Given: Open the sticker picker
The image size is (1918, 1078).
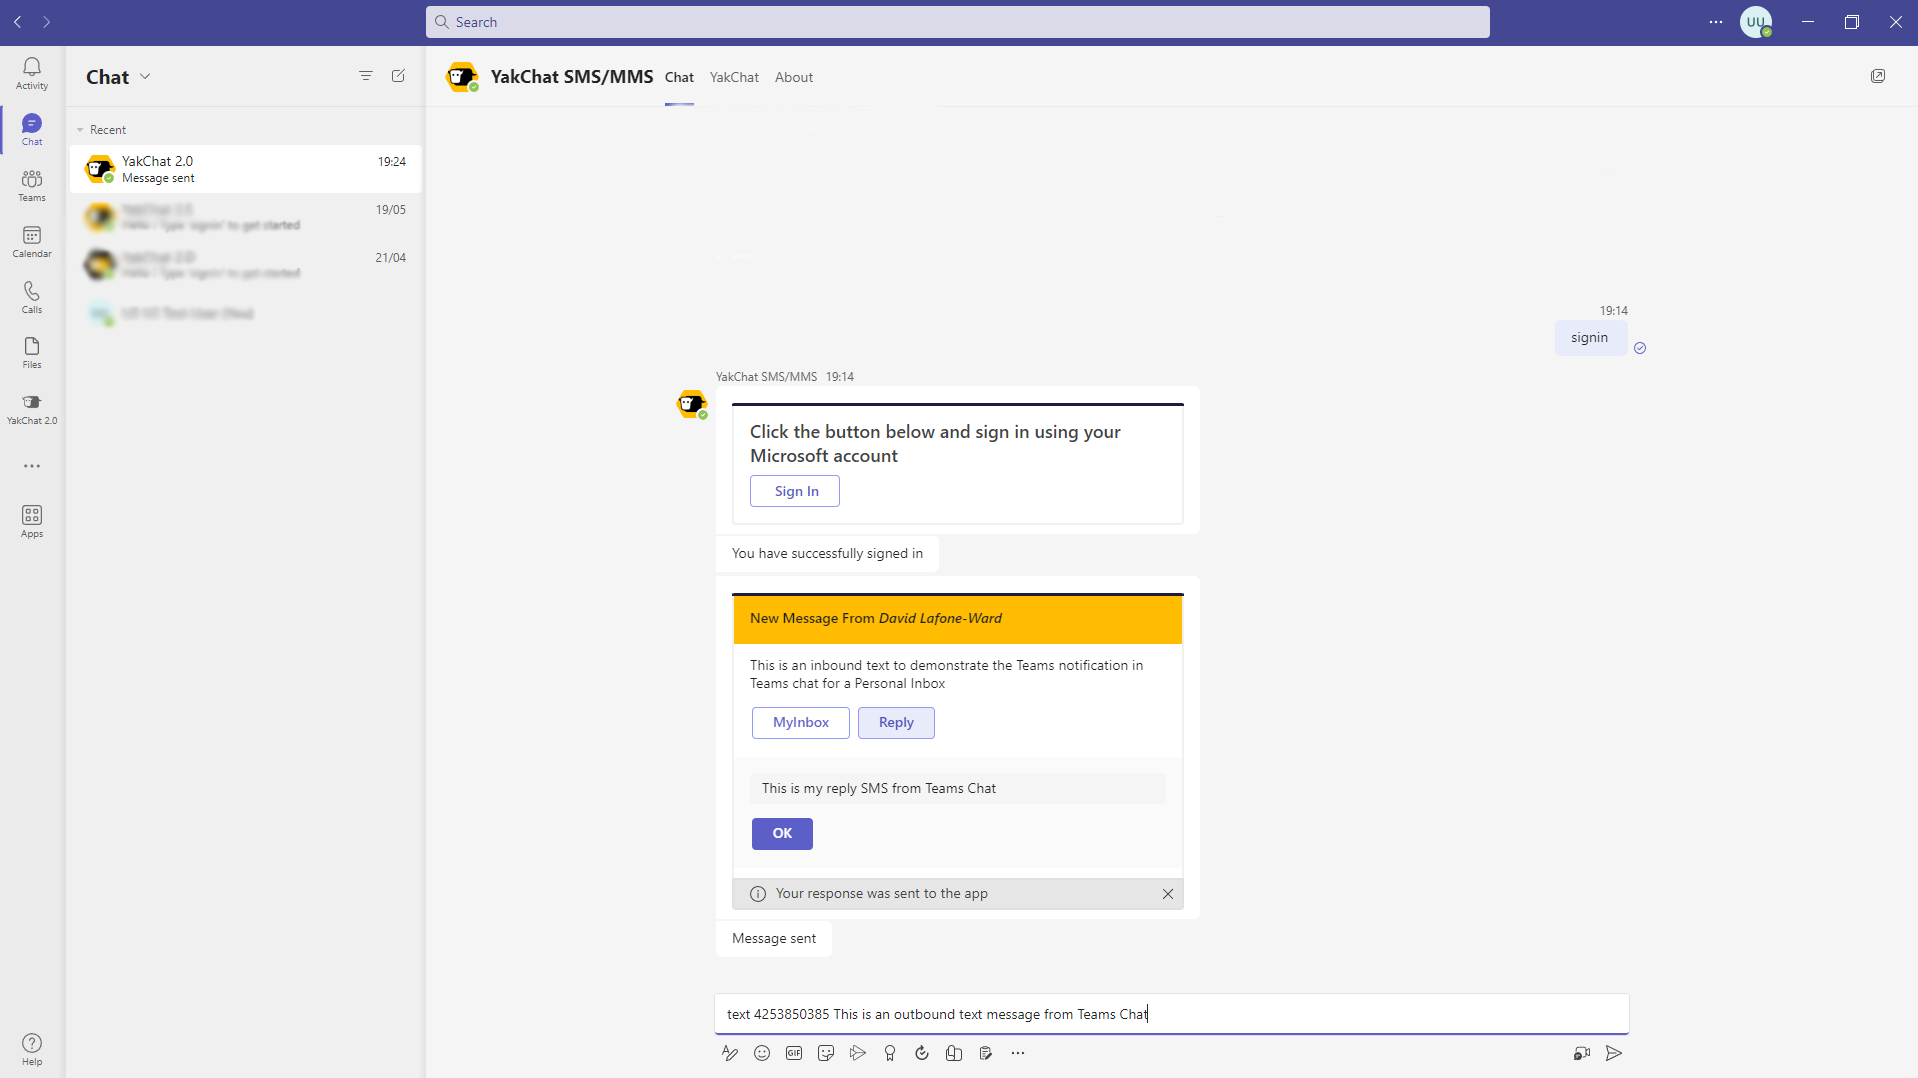Looking at the screenshot, I should (826, 1053).
